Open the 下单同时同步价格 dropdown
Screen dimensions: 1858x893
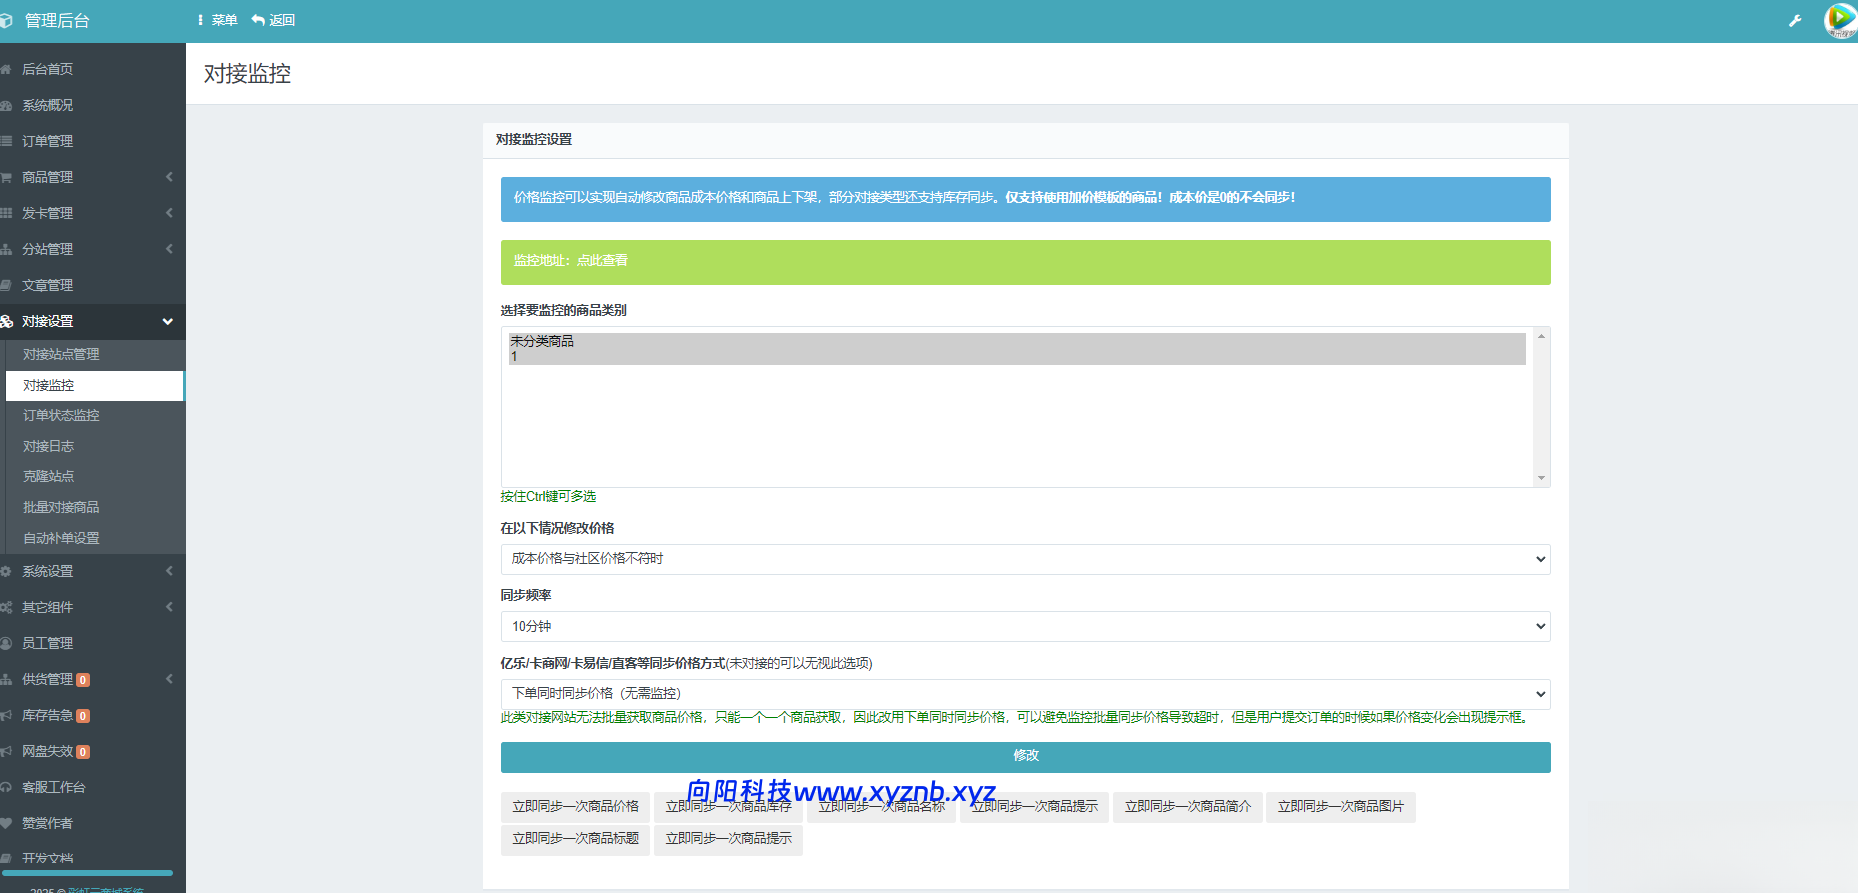point(1025,693)
